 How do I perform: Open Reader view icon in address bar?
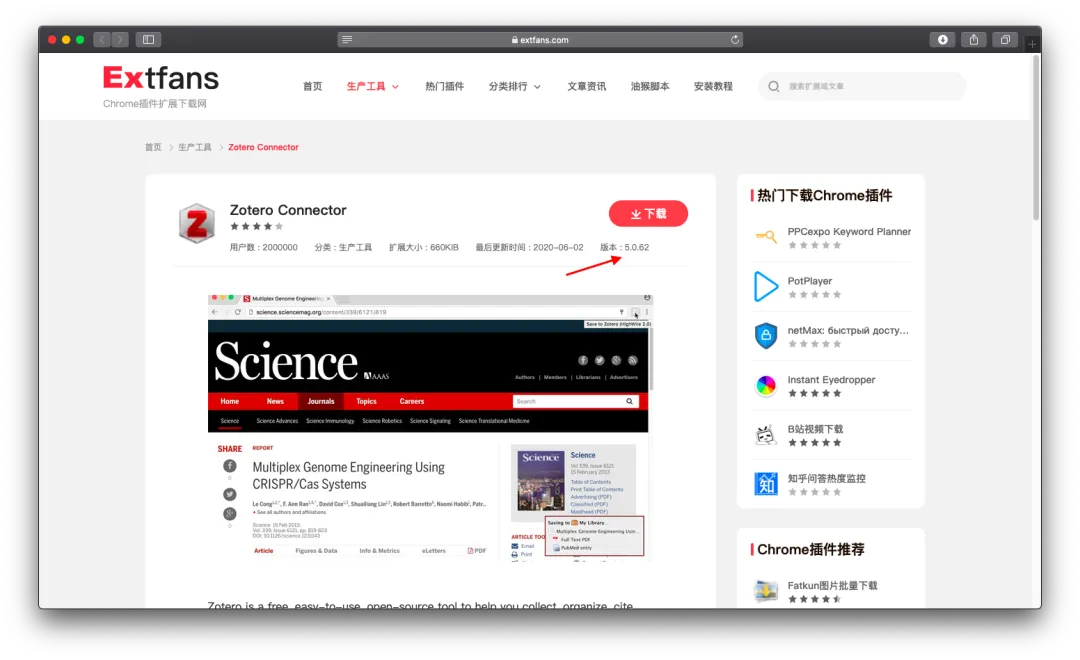(x=347, y=40)
